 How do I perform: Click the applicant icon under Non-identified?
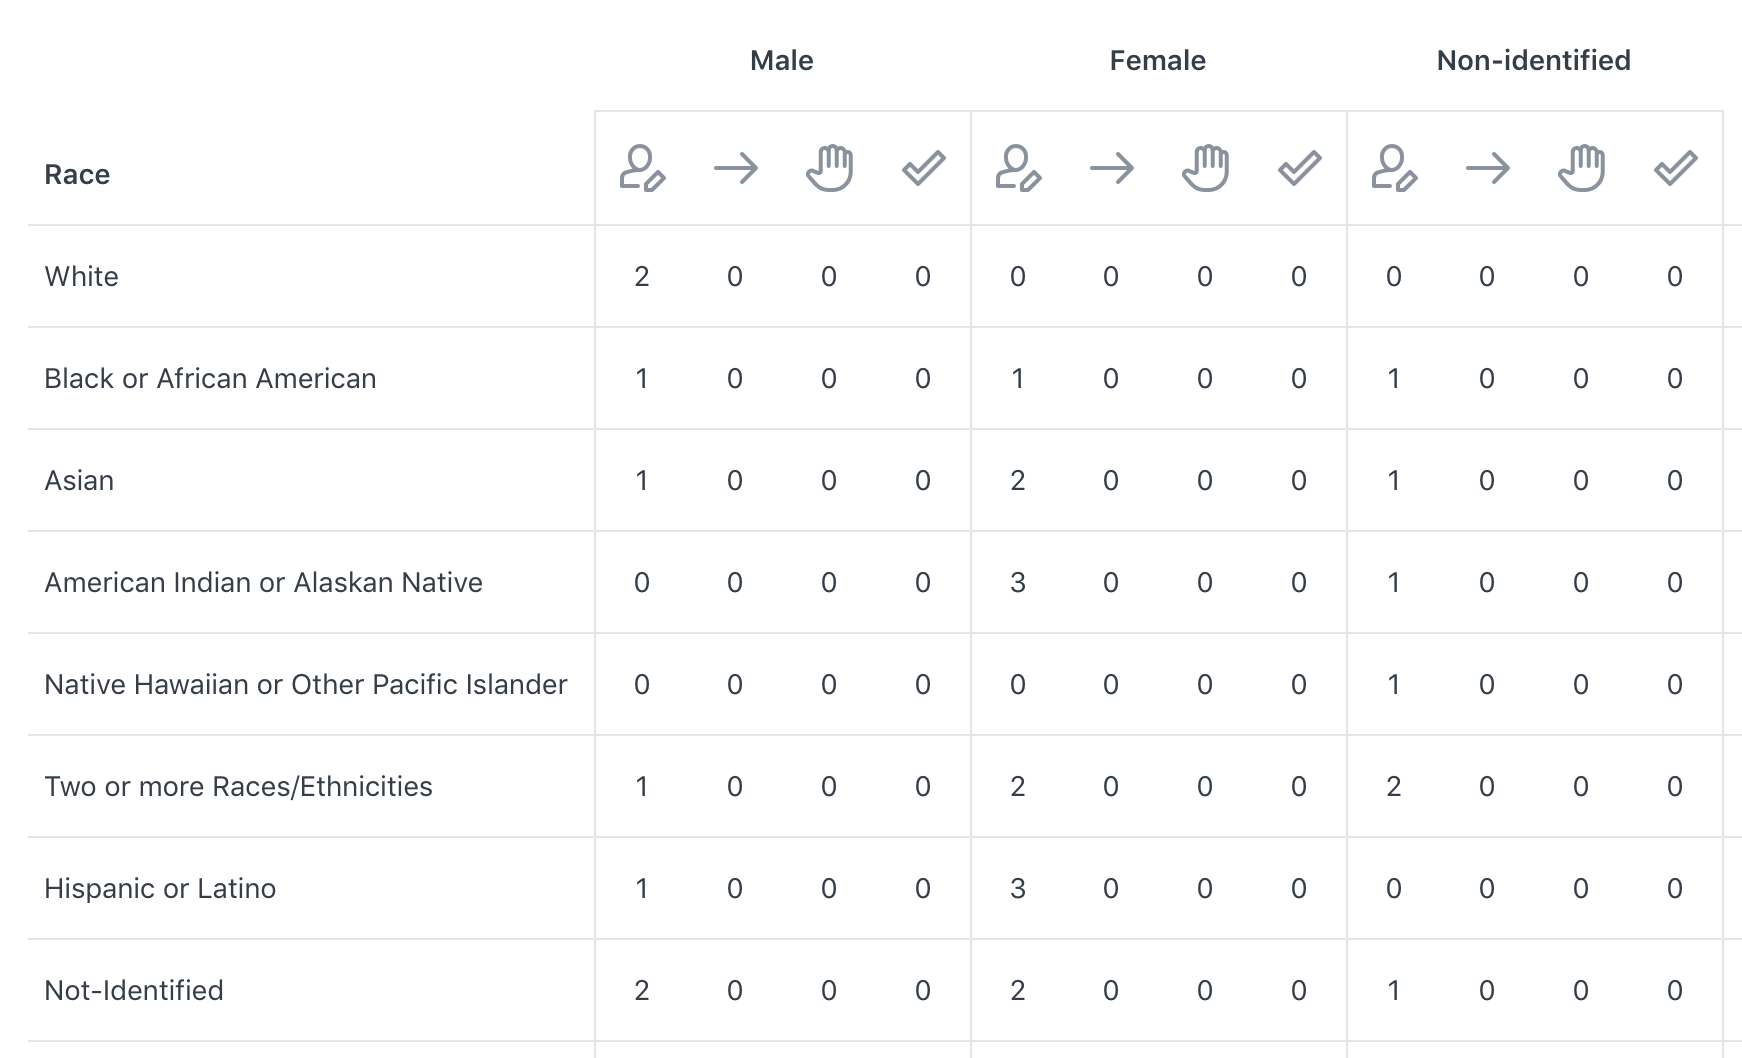[1394, 168]
